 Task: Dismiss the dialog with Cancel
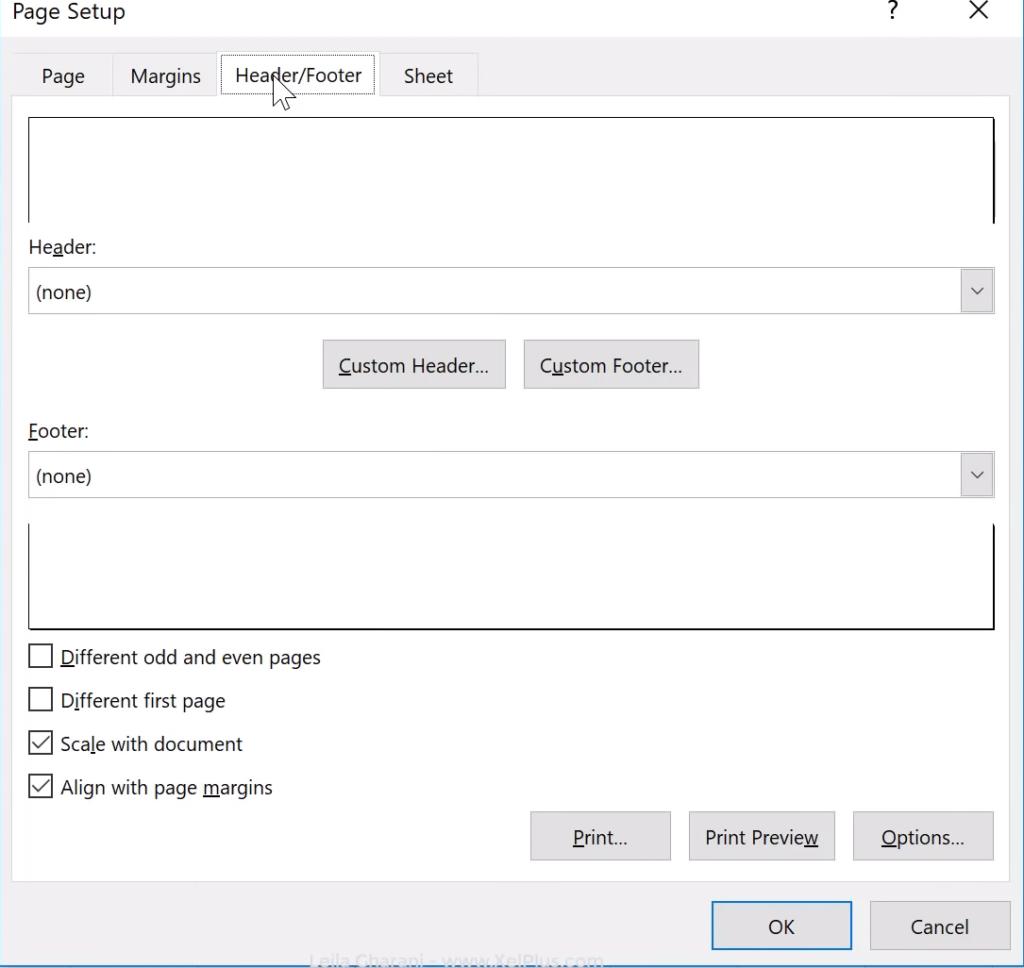click(x=938, y=925)
